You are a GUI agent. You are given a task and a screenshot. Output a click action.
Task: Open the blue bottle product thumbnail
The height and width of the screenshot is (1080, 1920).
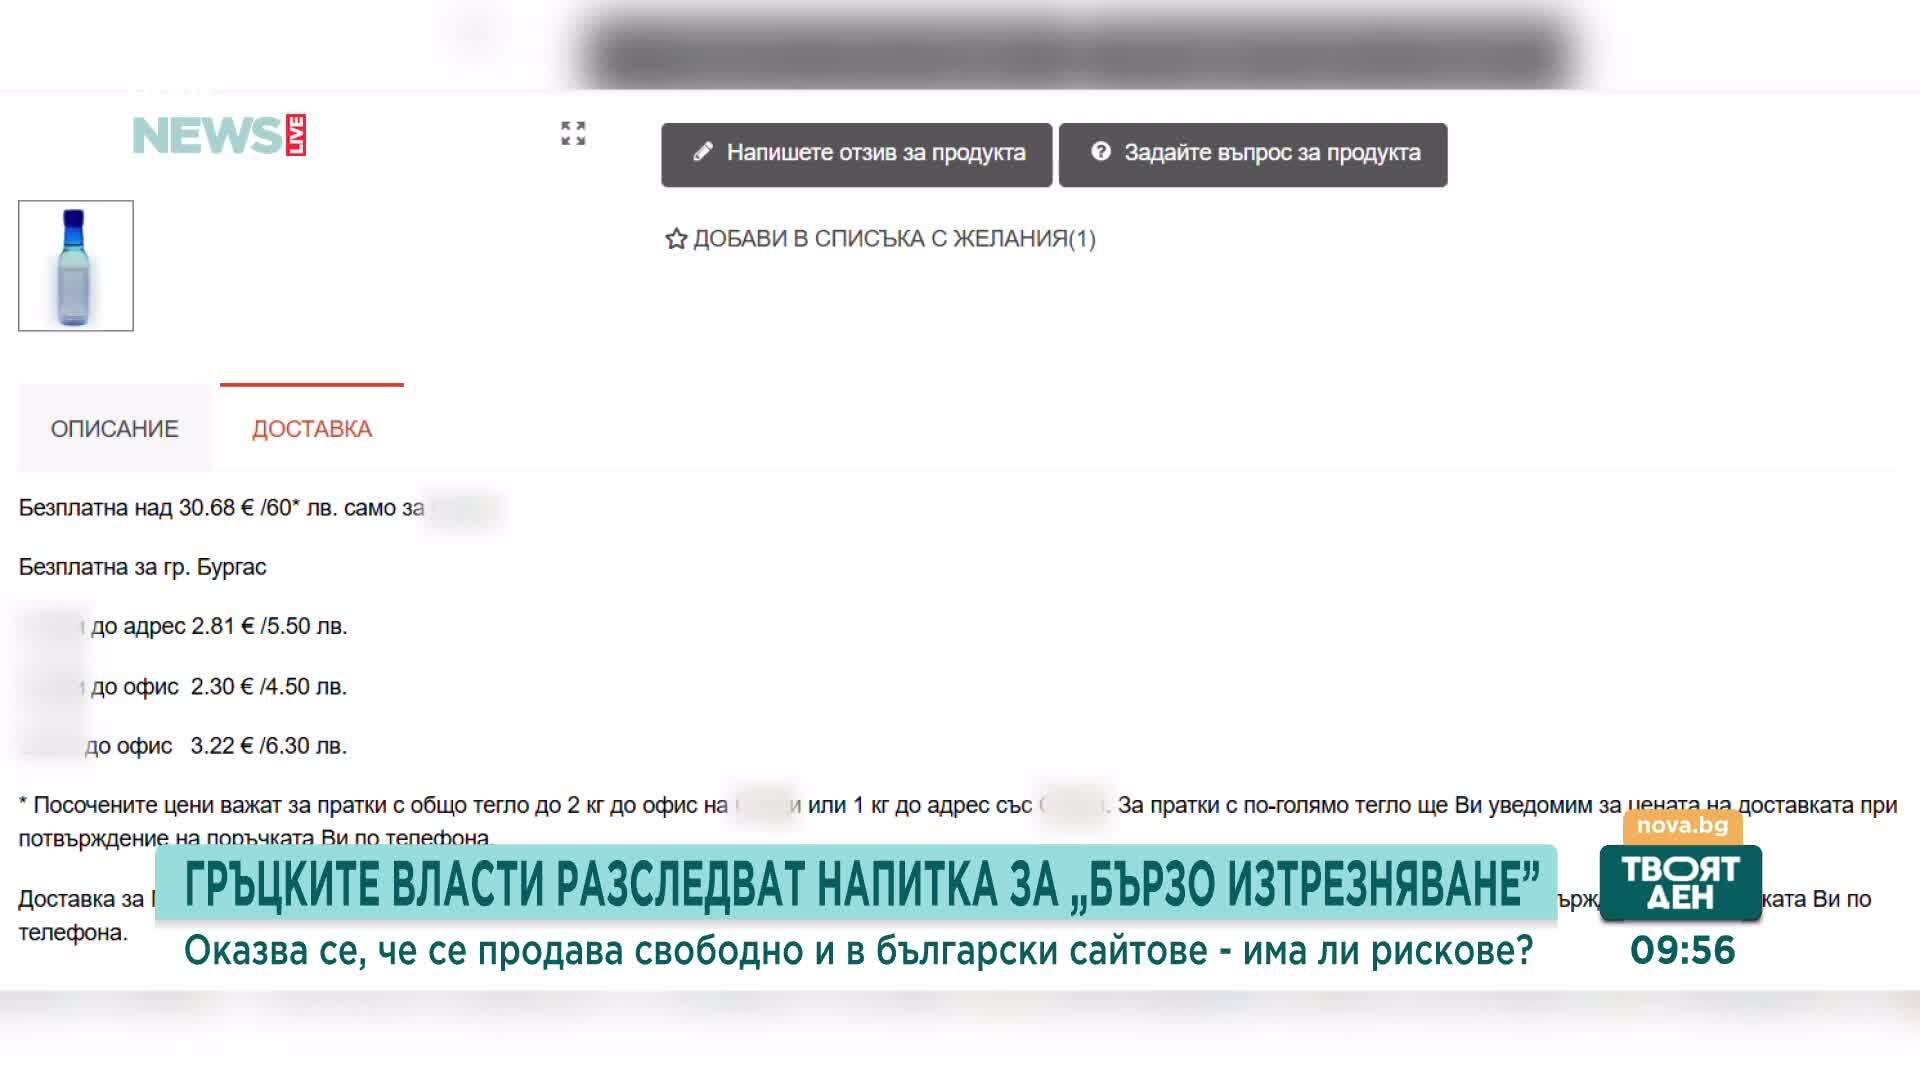[x=76, y=266]
